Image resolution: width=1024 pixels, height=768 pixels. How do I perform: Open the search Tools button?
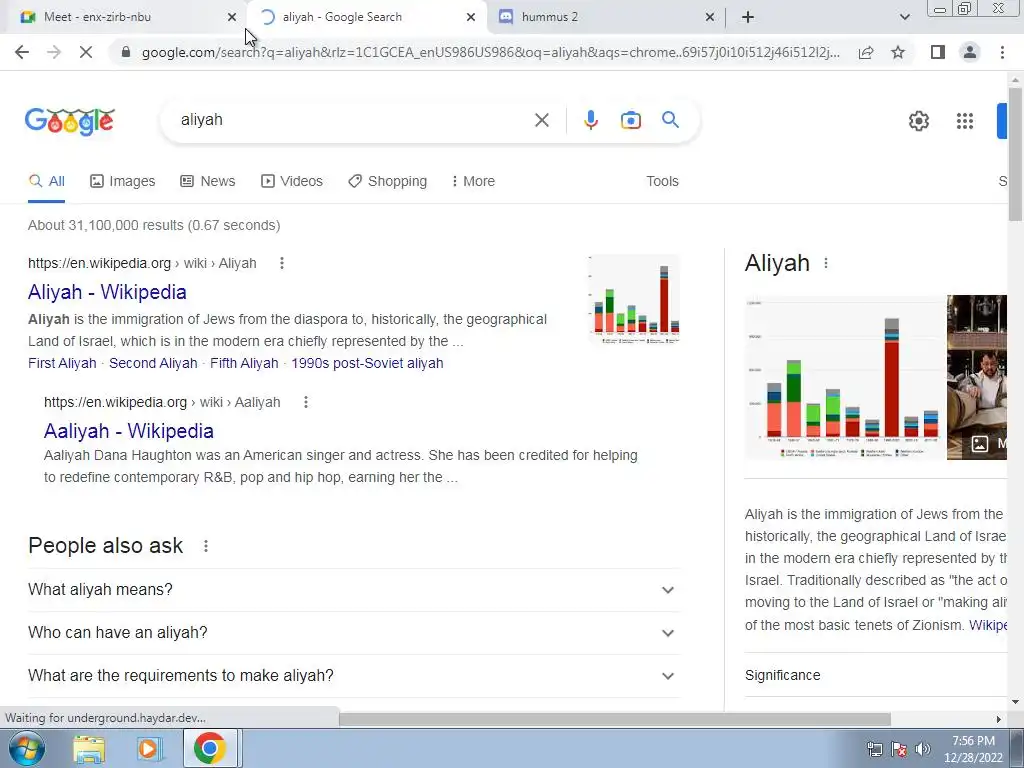click(x=662, y=181)
